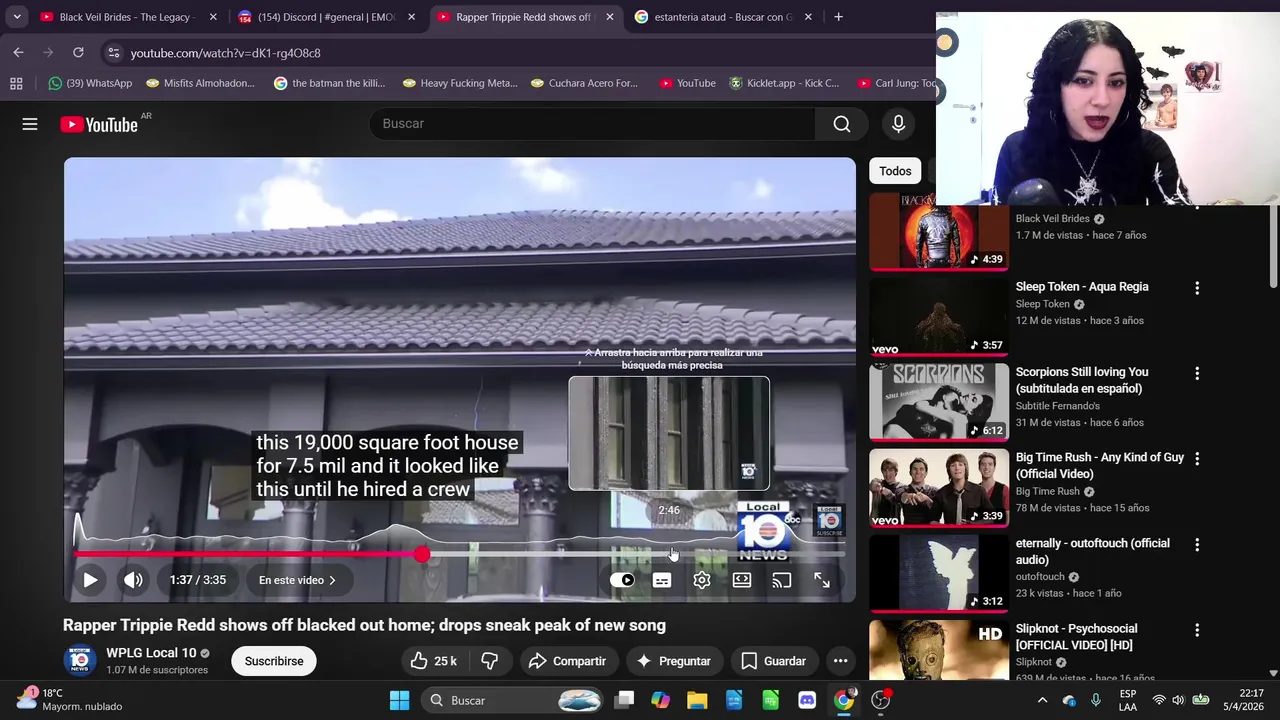The width and height of the screenshot is (1280, 720).
Task: Enter fullscreen mode in player
Action: coord(822,580)
